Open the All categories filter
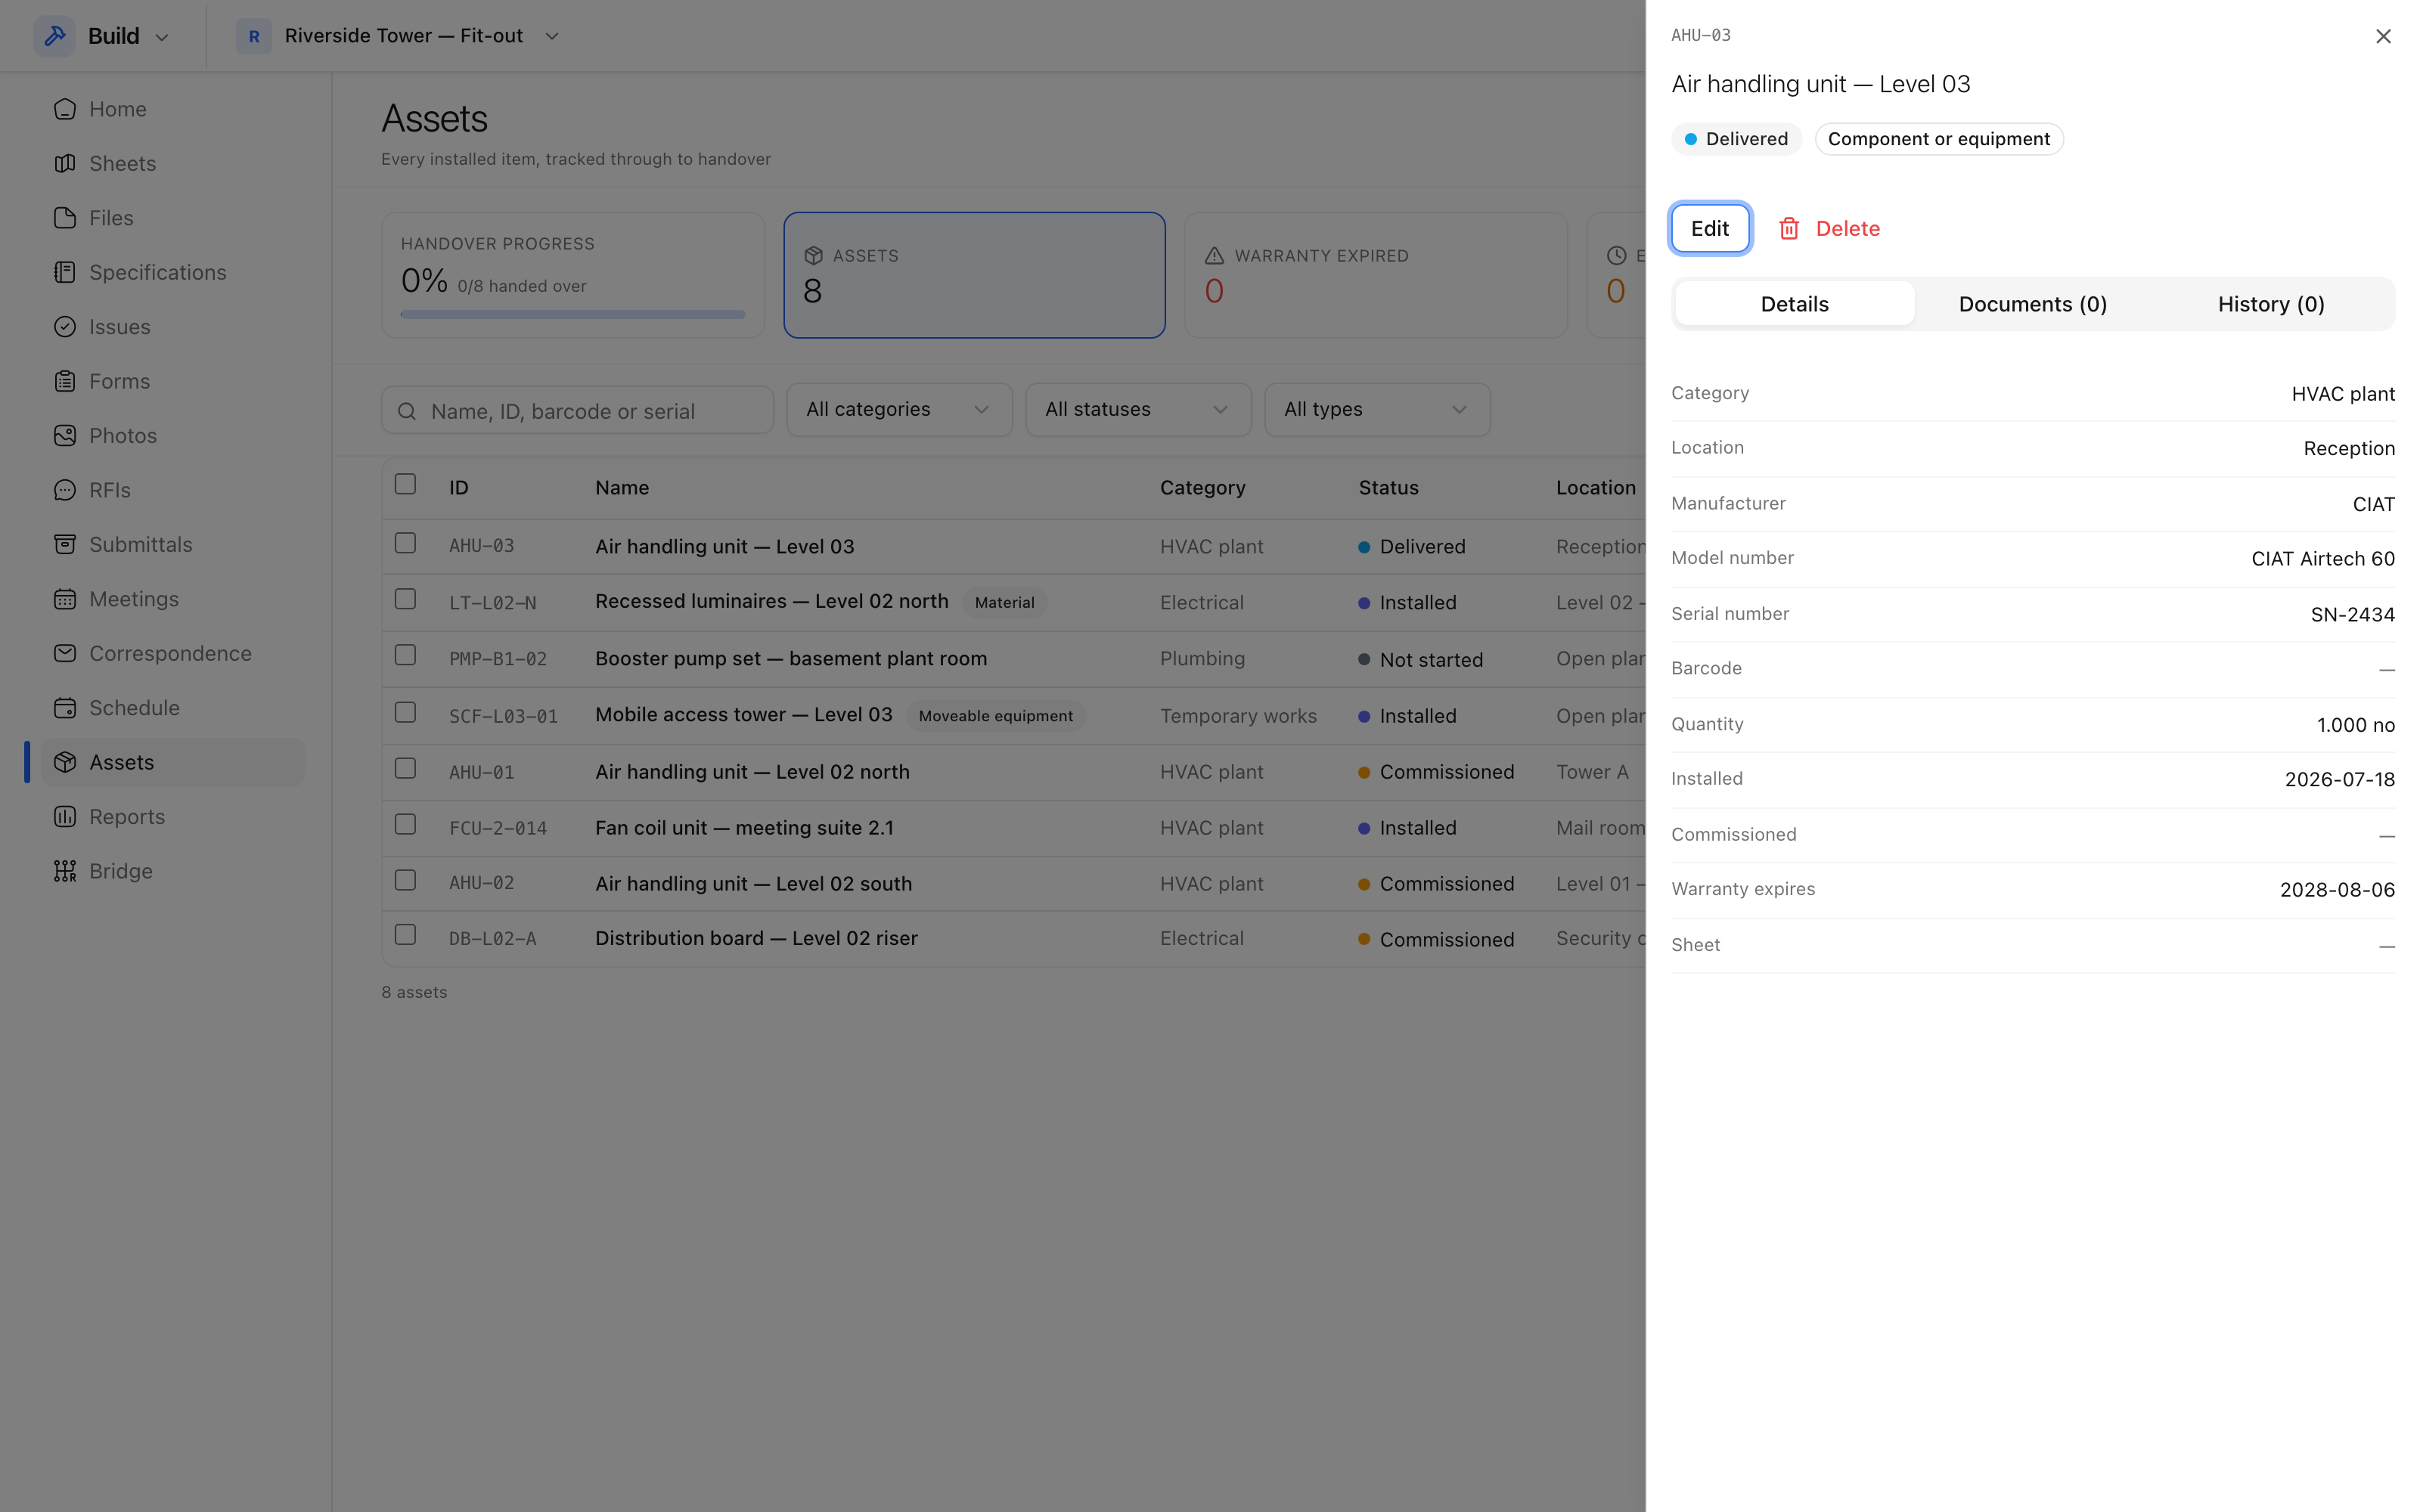The width and height of the screenshot is (2420, 1512). (x=899, y=410)
